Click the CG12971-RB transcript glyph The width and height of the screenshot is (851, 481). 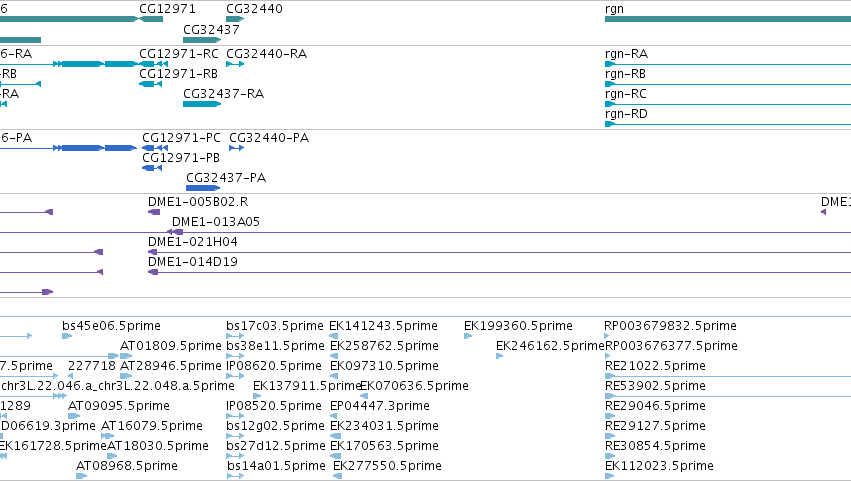[x=150, y=84]
